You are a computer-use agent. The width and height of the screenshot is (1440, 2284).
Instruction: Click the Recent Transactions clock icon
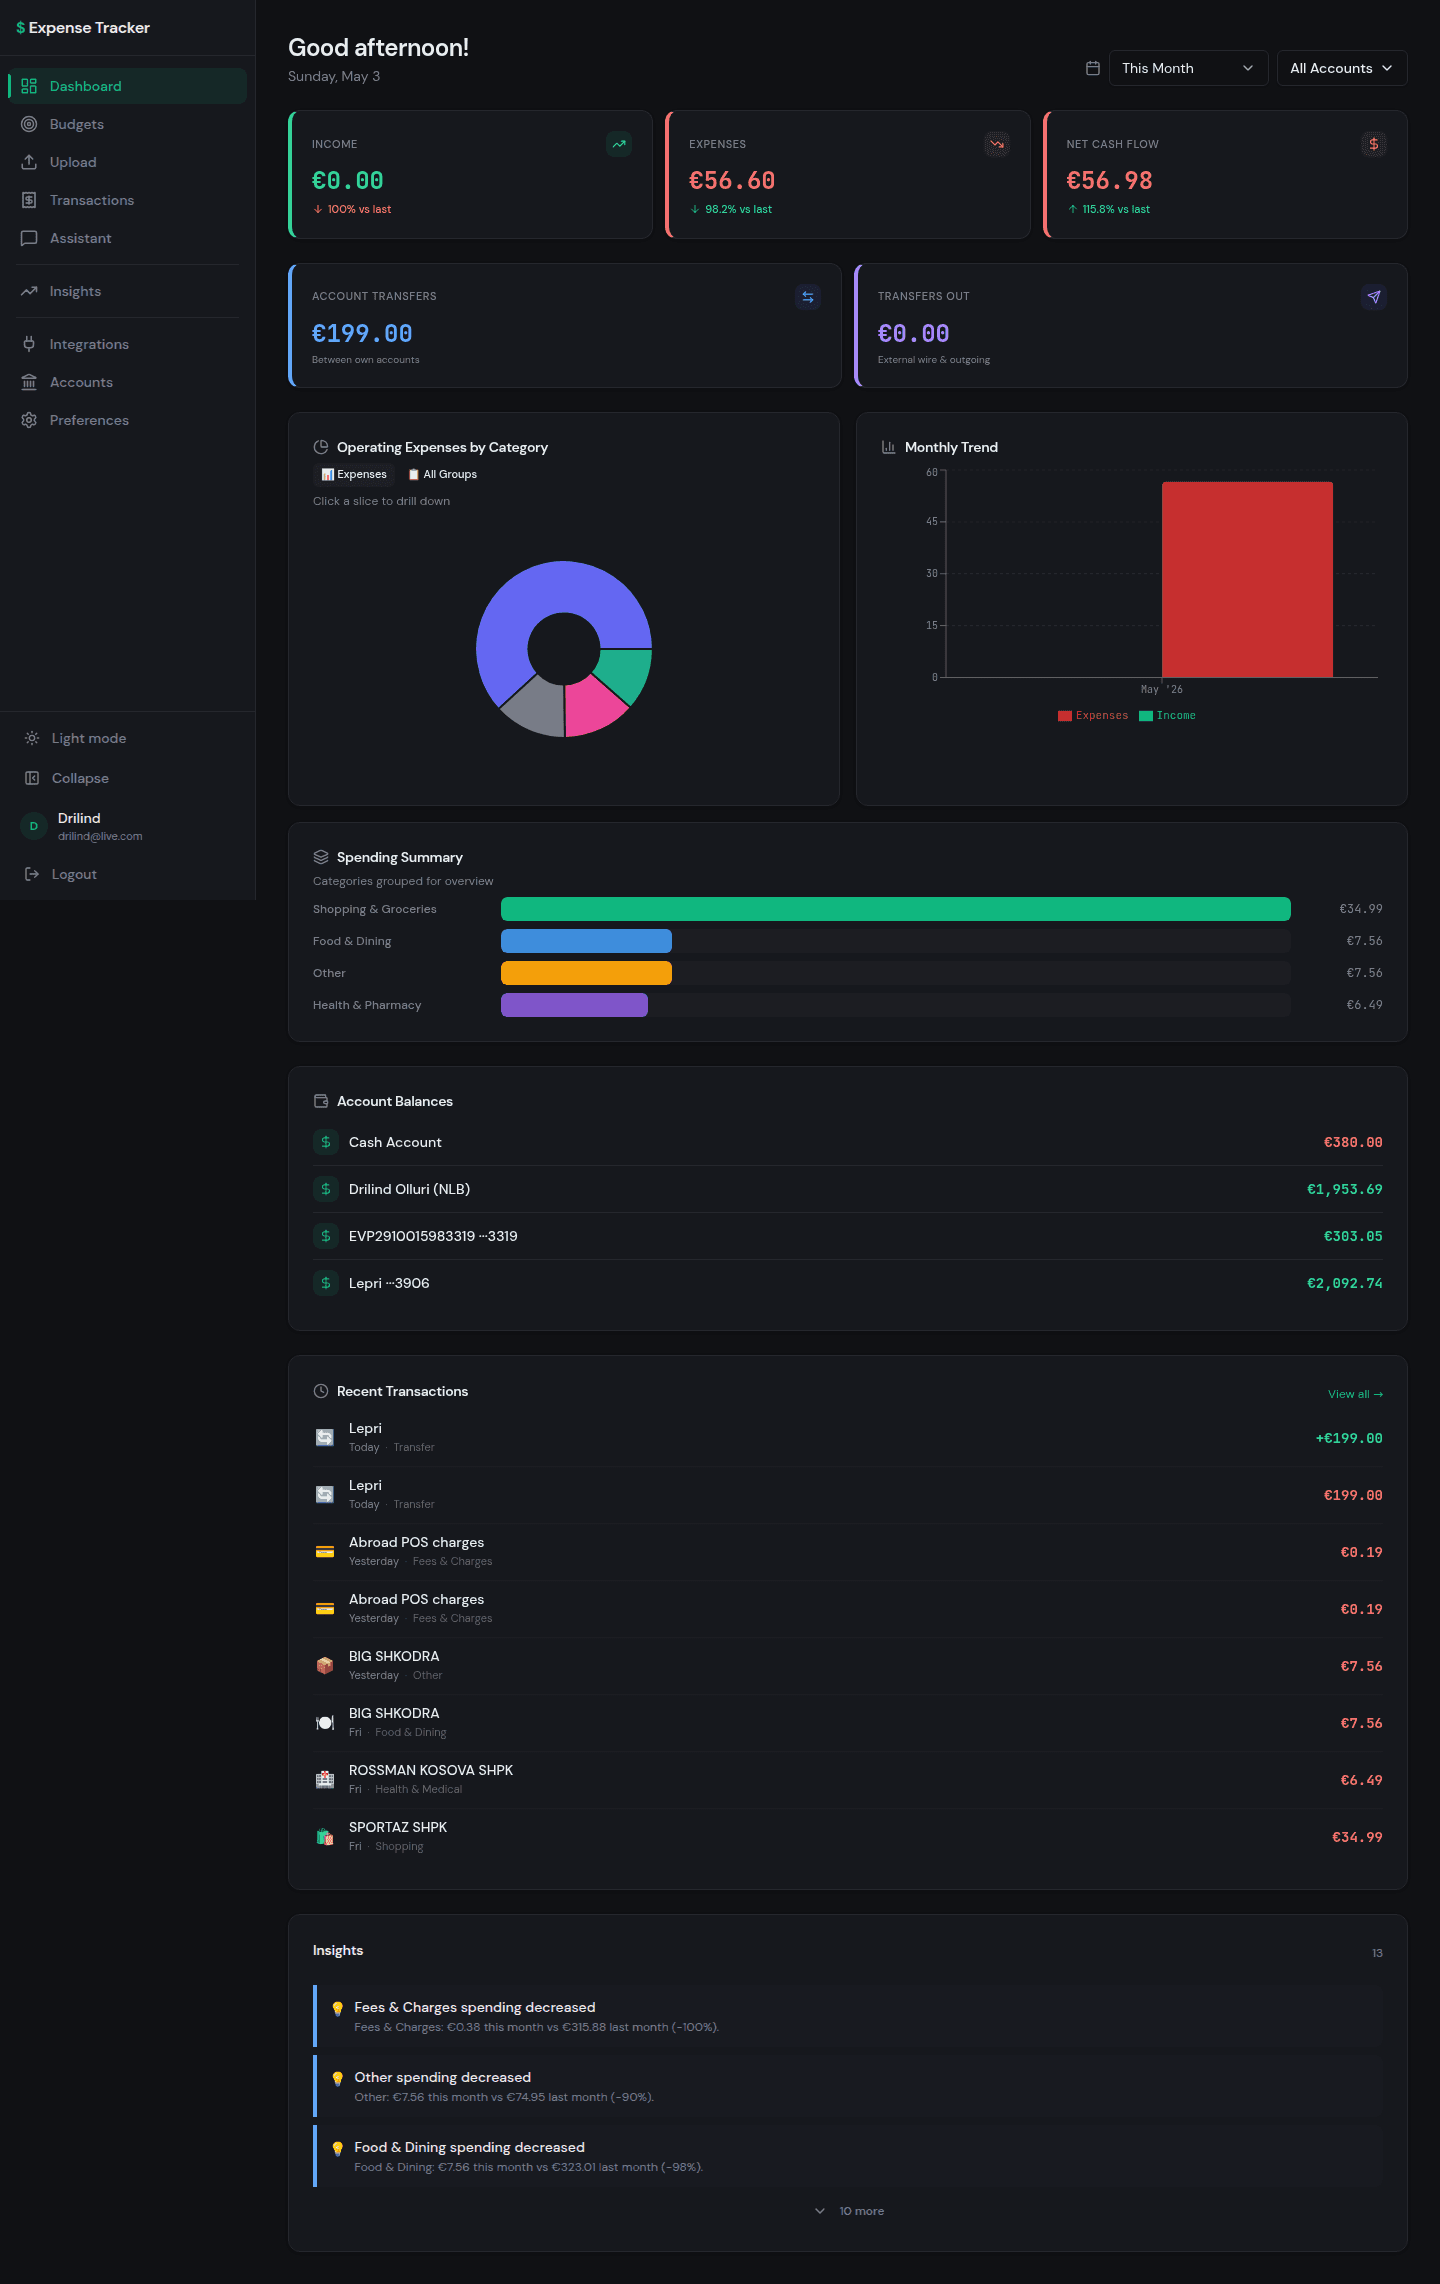pyautogui.click(x=321, y=1391)
